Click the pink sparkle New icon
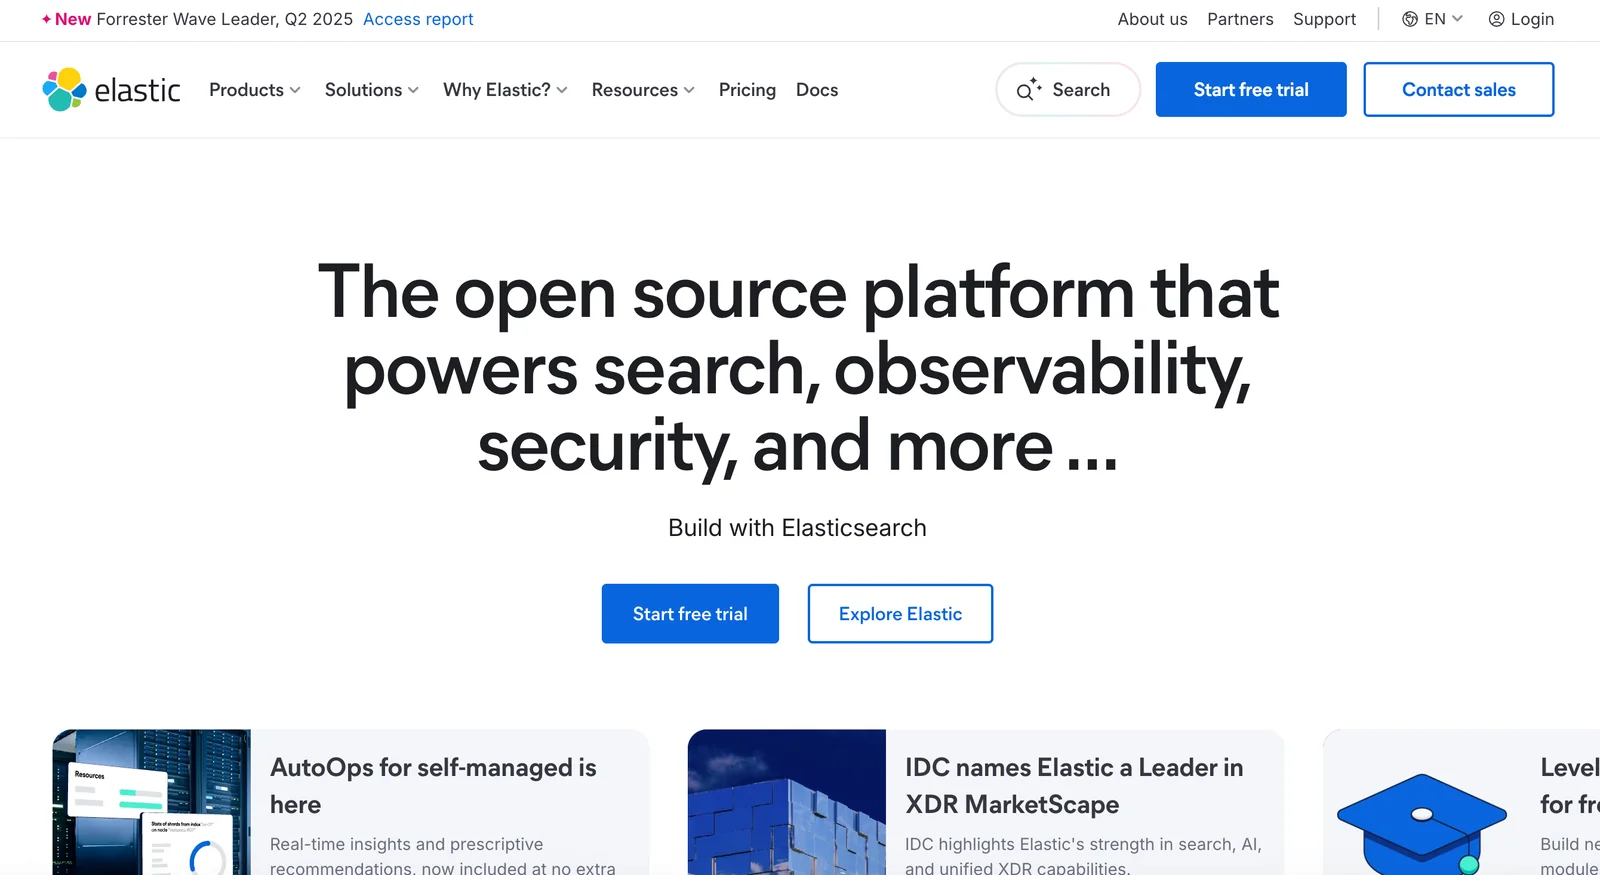1600x875 pixels. point(46,19)
